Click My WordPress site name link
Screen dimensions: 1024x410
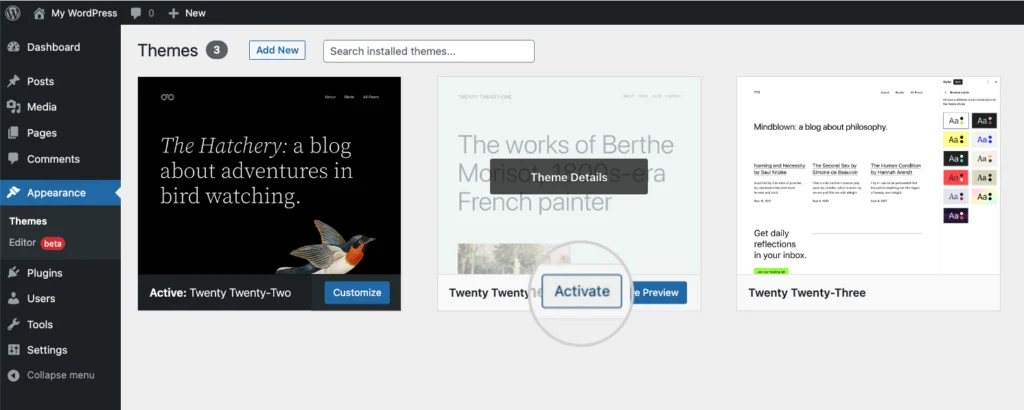pos(84,13)
